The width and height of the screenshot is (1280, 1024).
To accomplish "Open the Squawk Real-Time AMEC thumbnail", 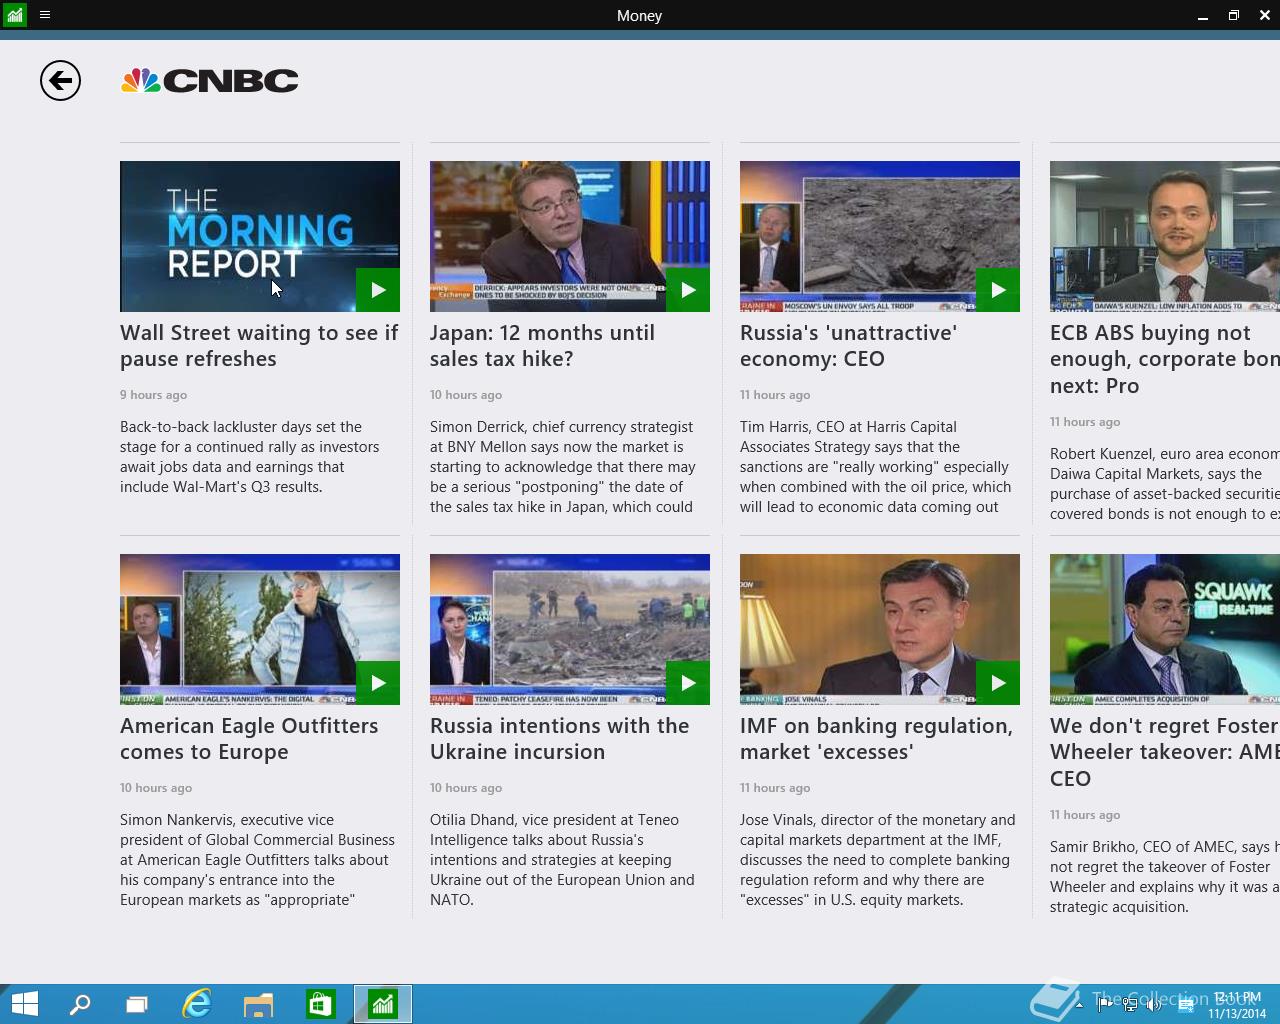I will pos(1165,629).
